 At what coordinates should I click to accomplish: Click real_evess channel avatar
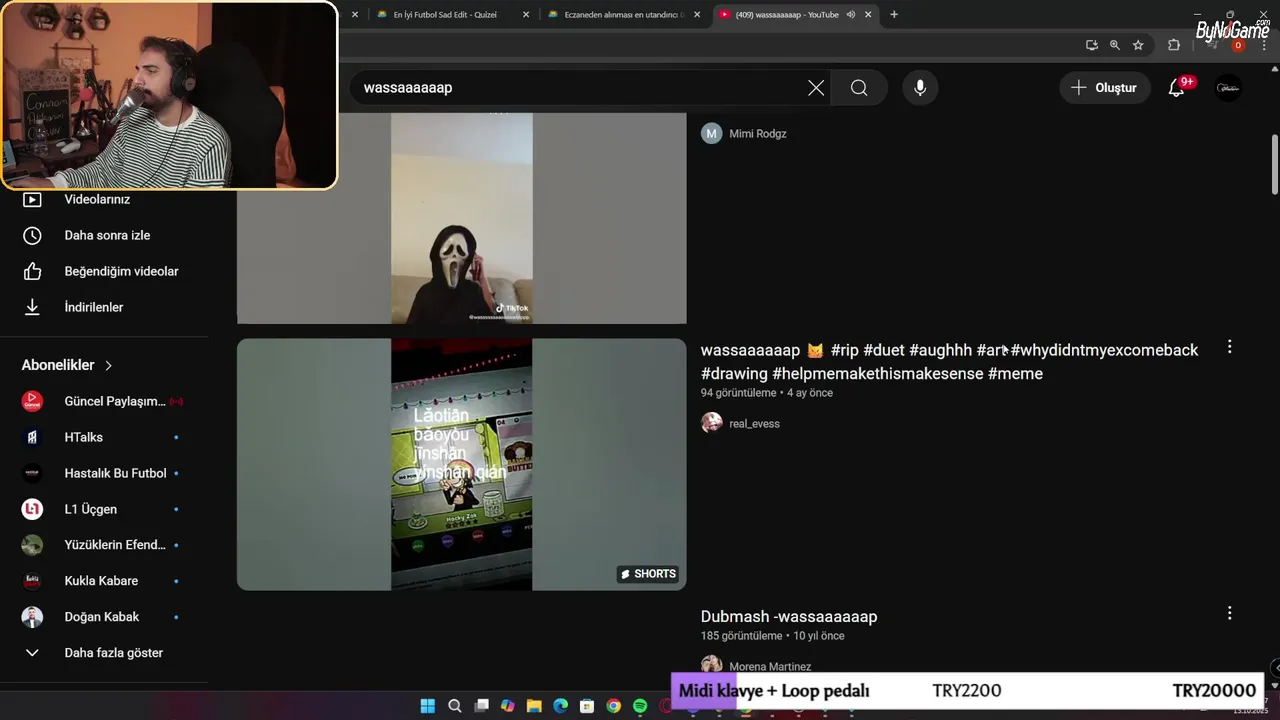(x=712, y=423)
